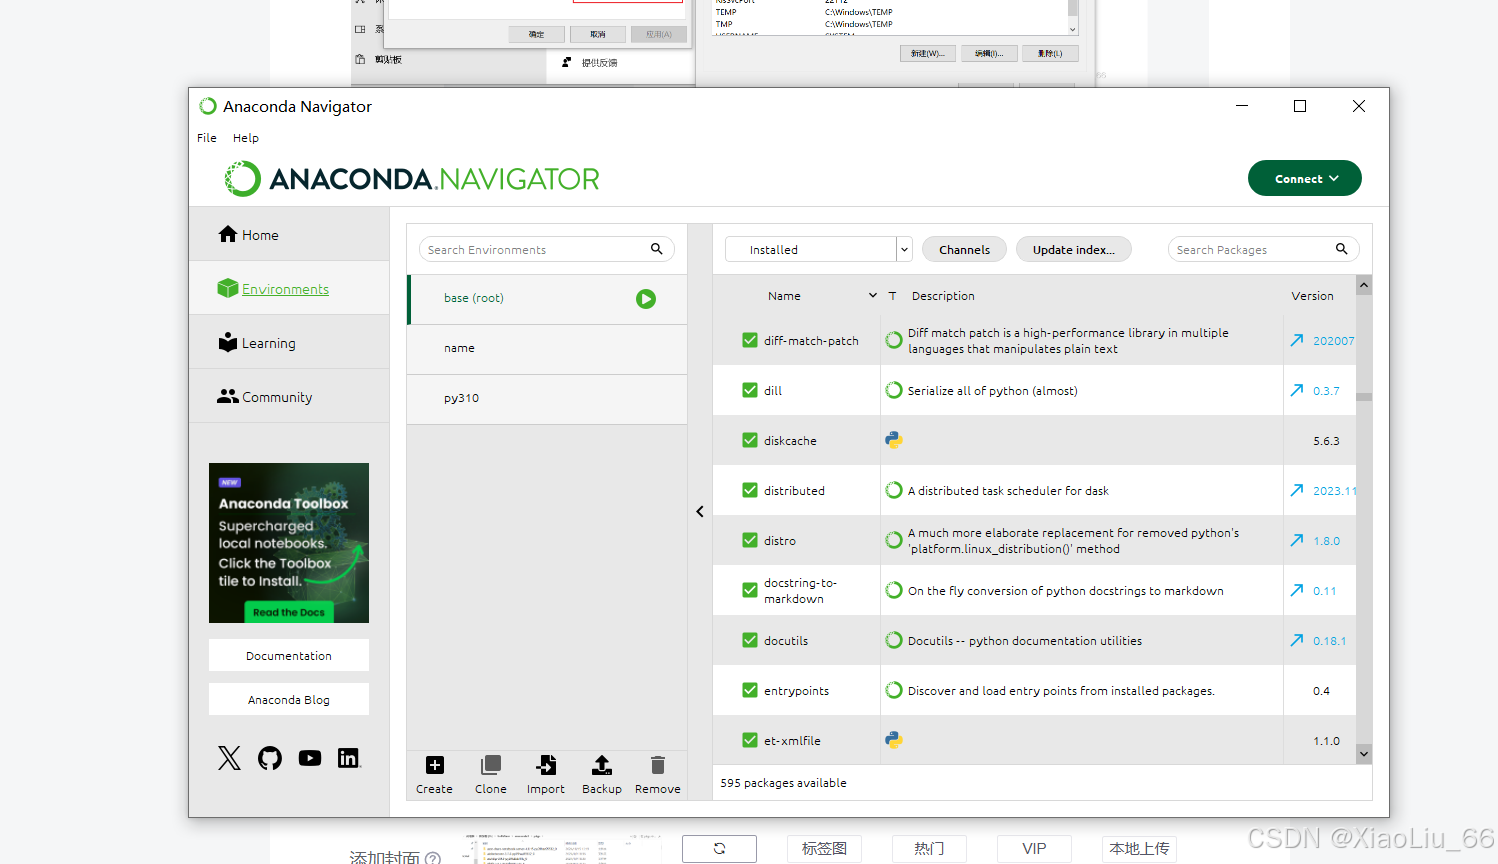The width and height of the screenshot is (1498, 864).
Task: Open the Anaconda Blog button
Action: click(289, 699)
